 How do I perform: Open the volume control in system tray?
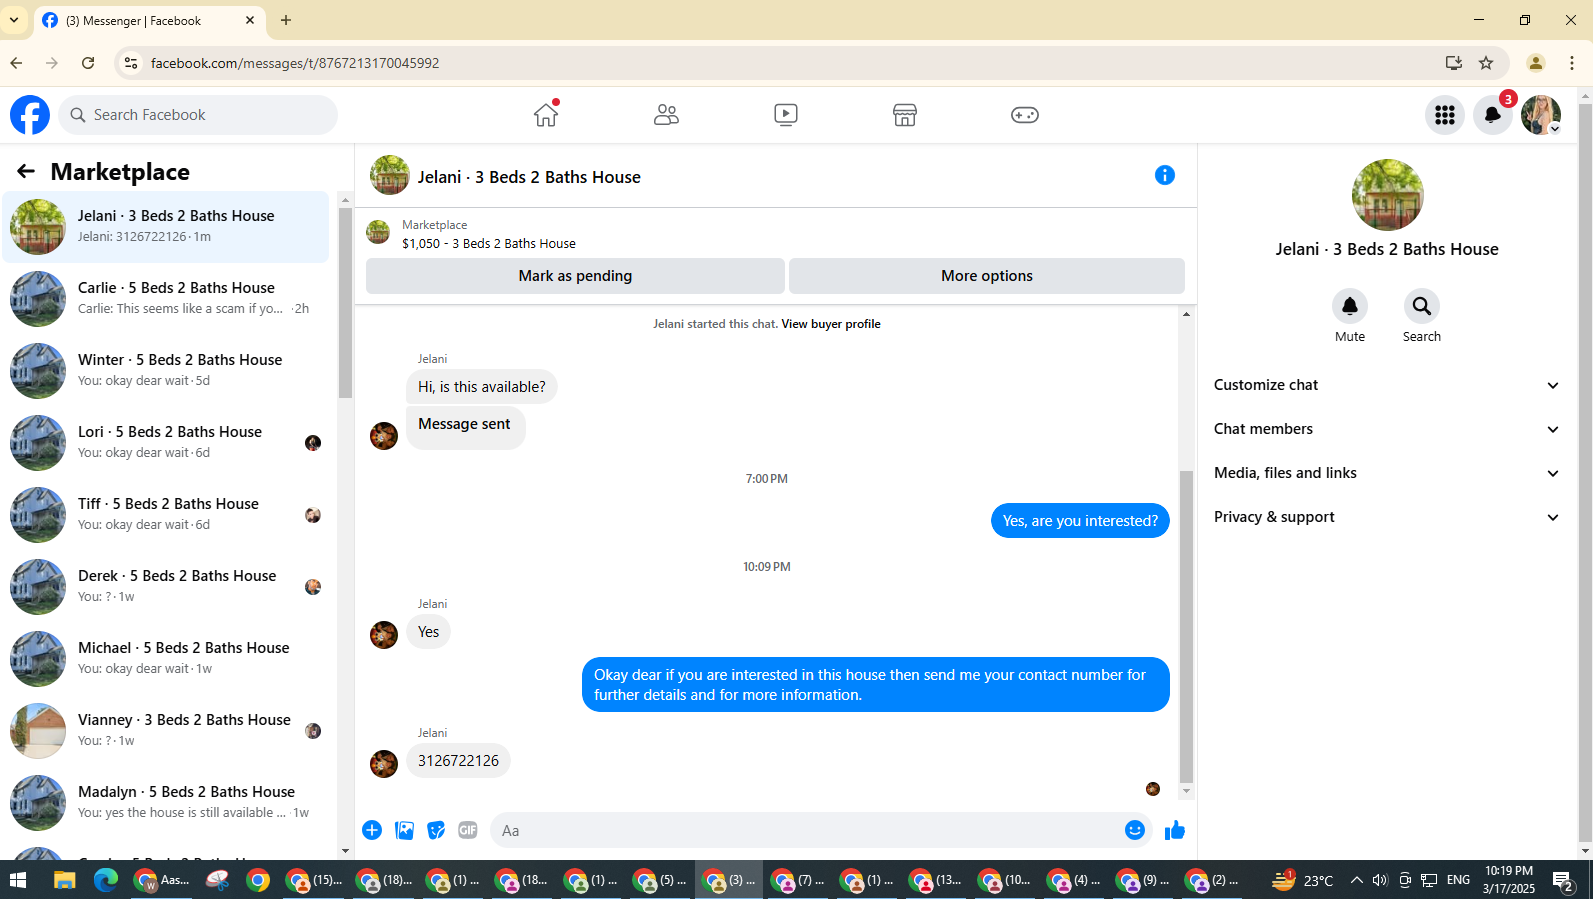coord(1380,880)
